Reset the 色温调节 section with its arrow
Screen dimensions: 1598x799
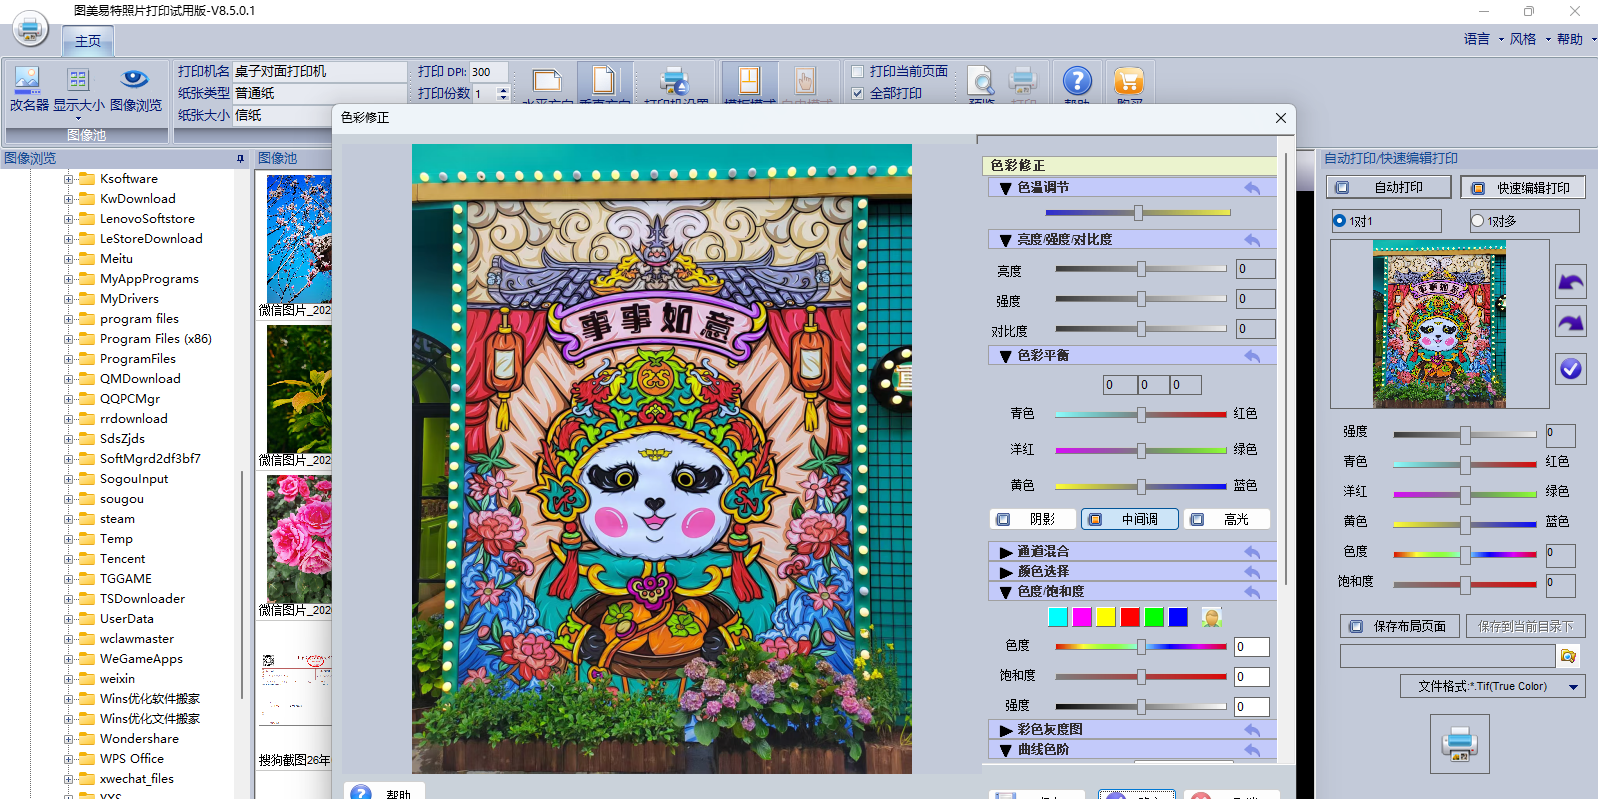[1252, 188]
